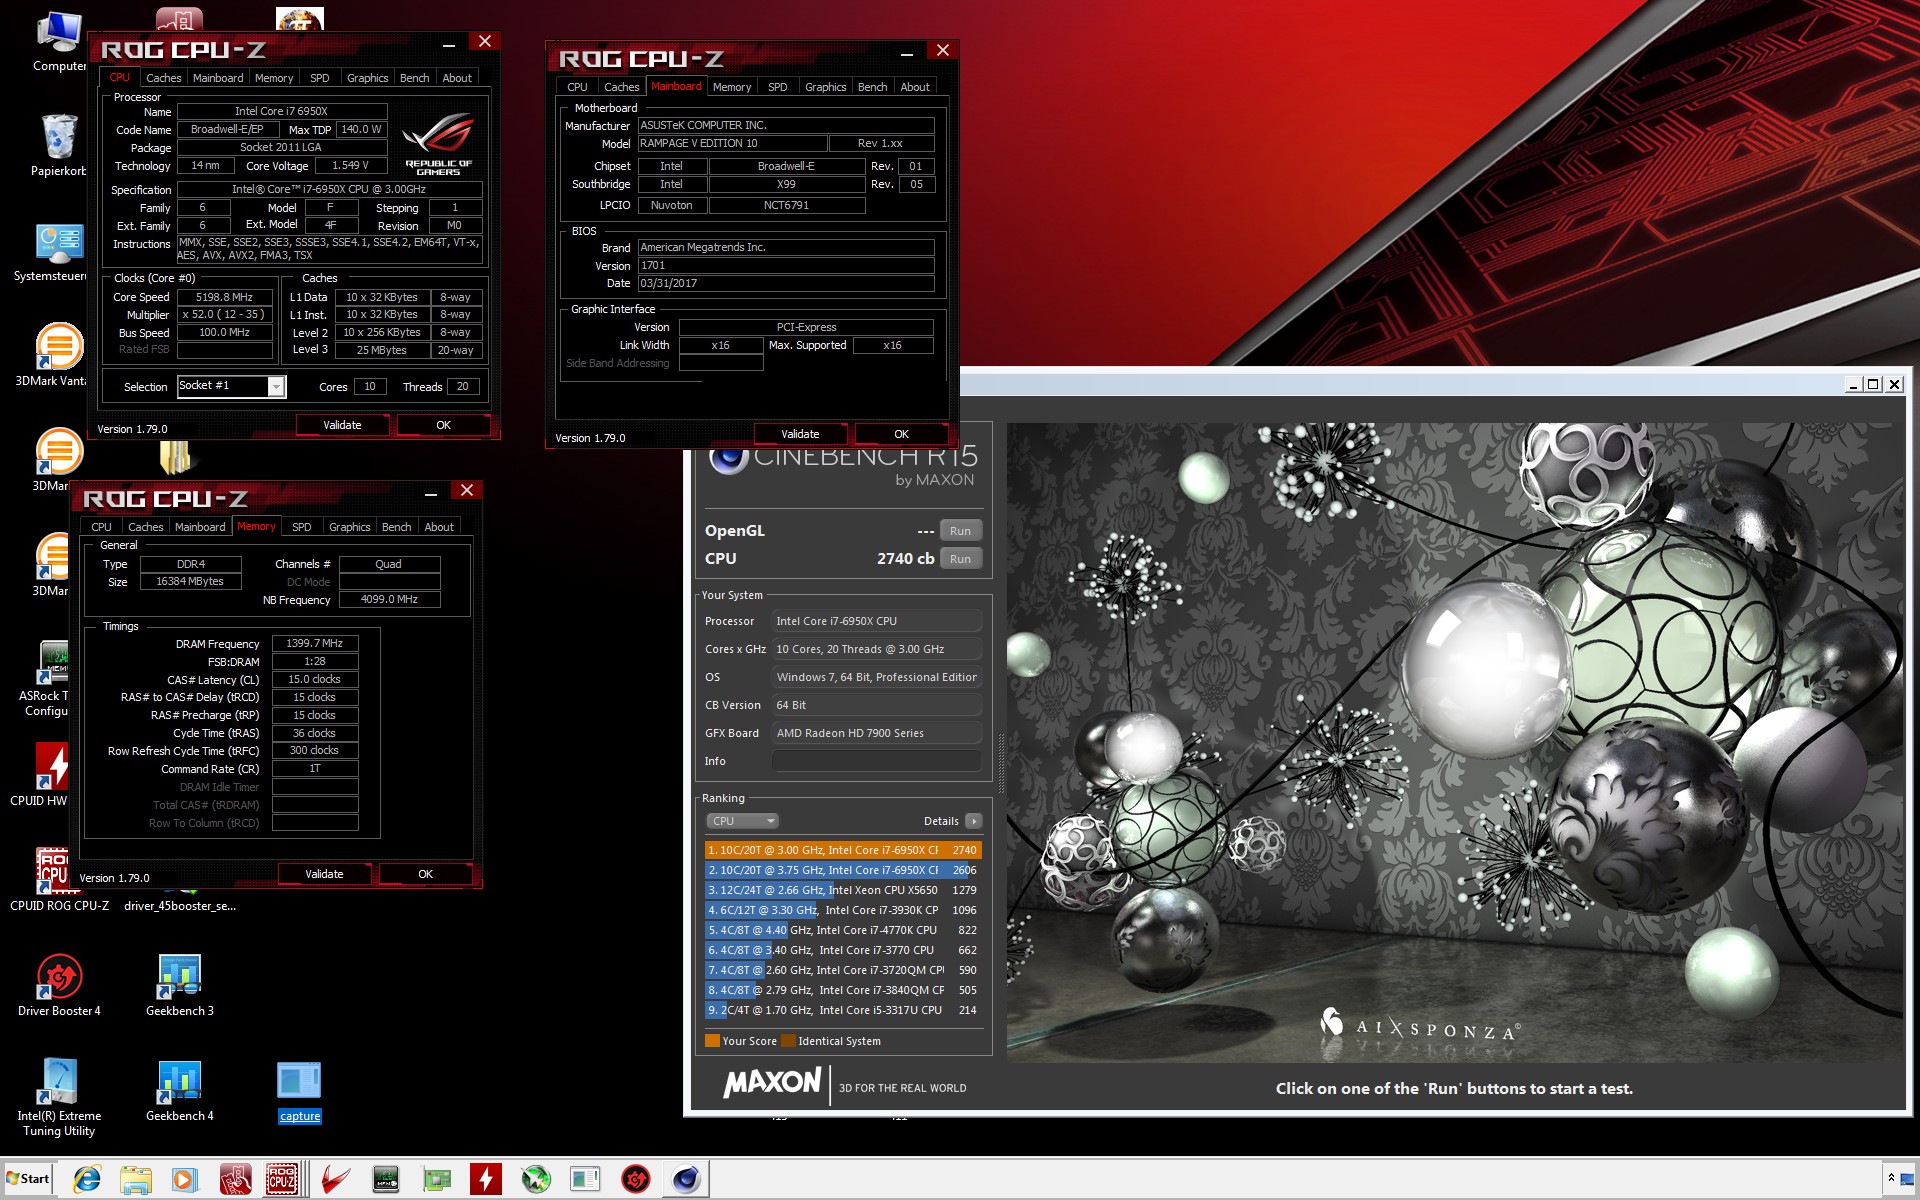This screenshot has width=1920, height=1200.
Task: Click the BIOS Version 1701 field
Action: coord(786,266)
